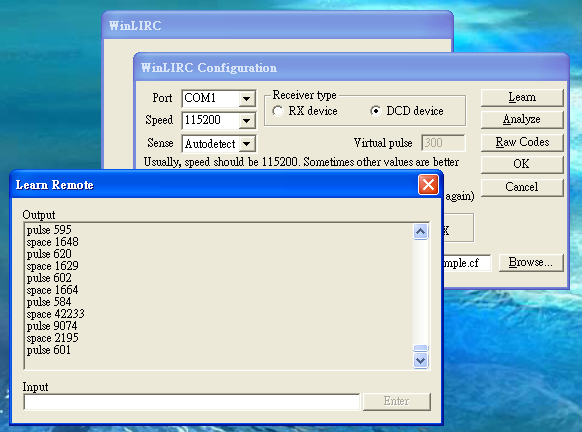
Task: Open the Sense Autodetect dropdown
Action: (246, 144)
